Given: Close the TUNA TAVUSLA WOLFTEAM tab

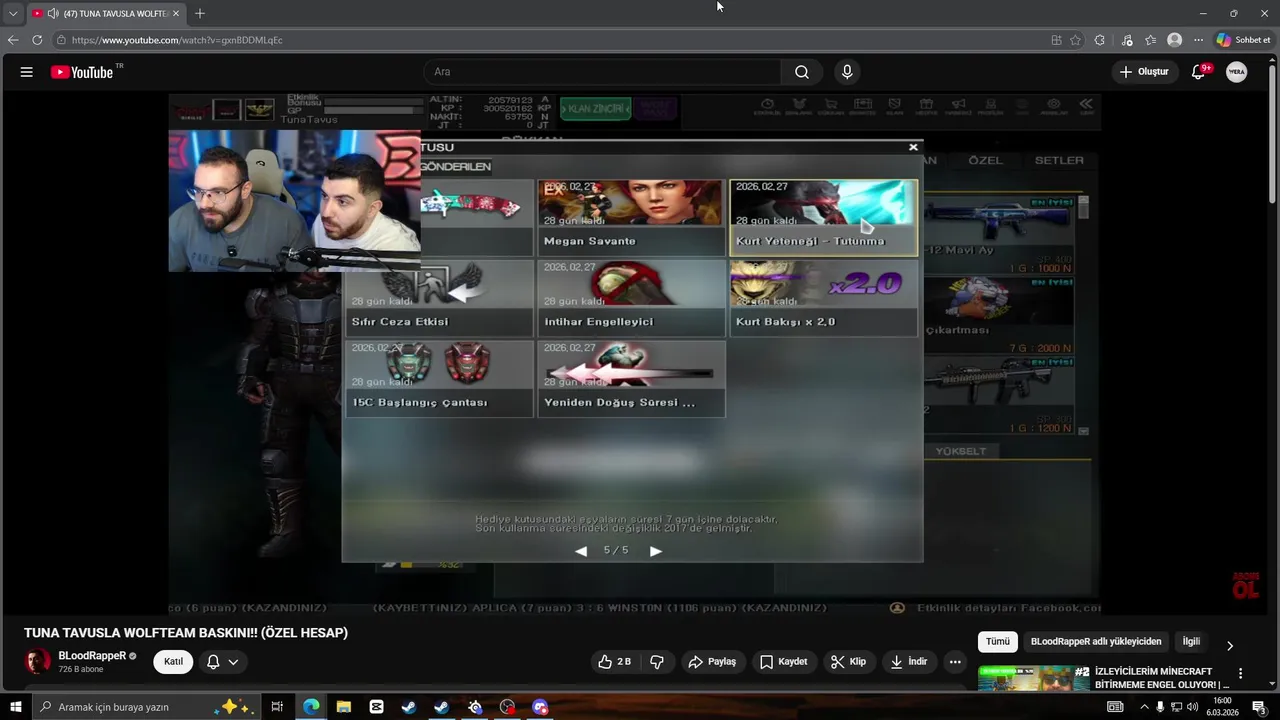Looking at the screenshot, I should (176, 13).
